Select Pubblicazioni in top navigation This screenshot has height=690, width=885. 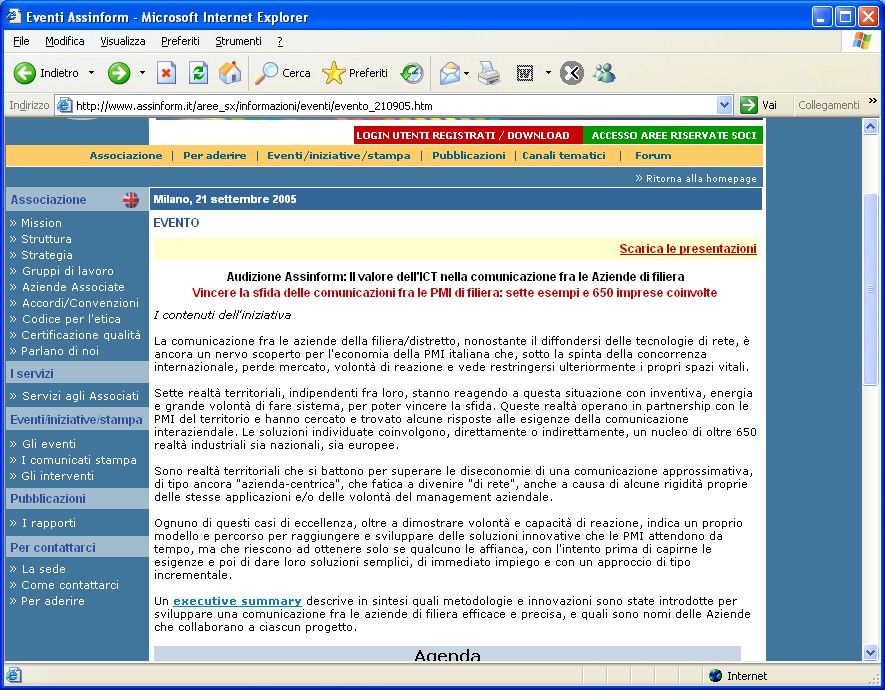click(x=468, y=156)
